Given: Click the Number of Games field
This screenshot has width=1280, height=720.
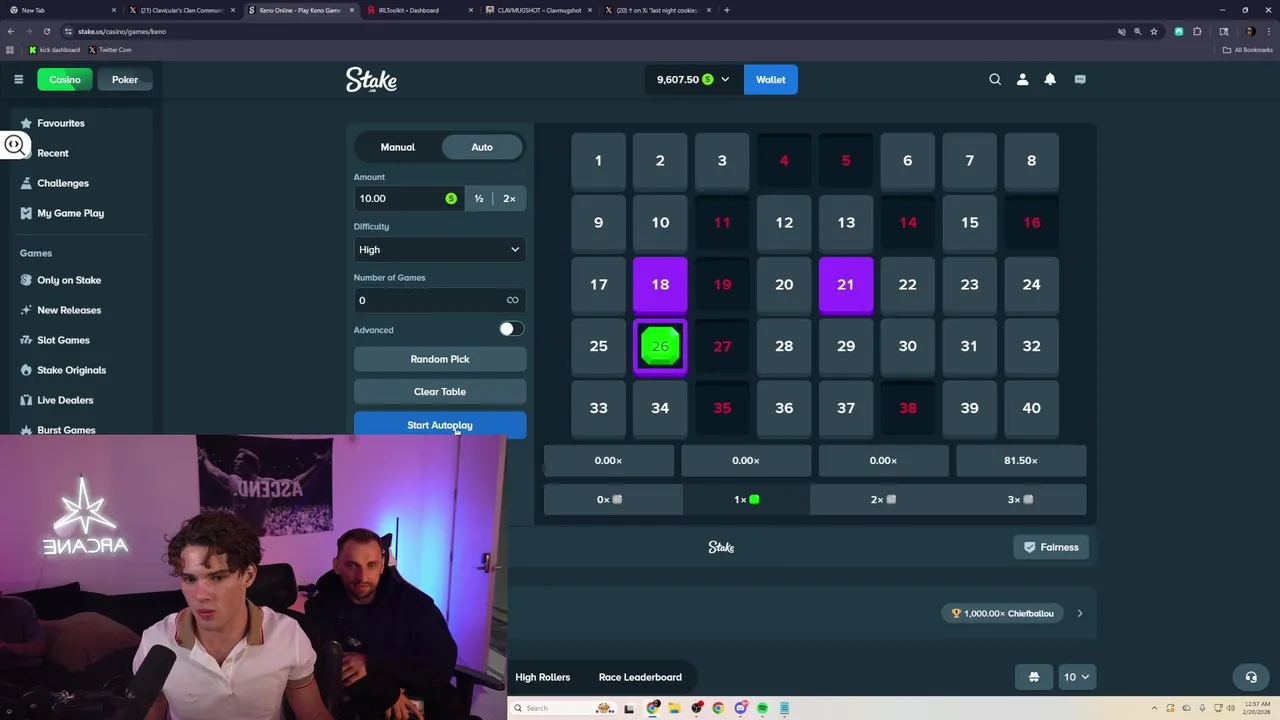Looking at the screenshot, I should 440,300.
